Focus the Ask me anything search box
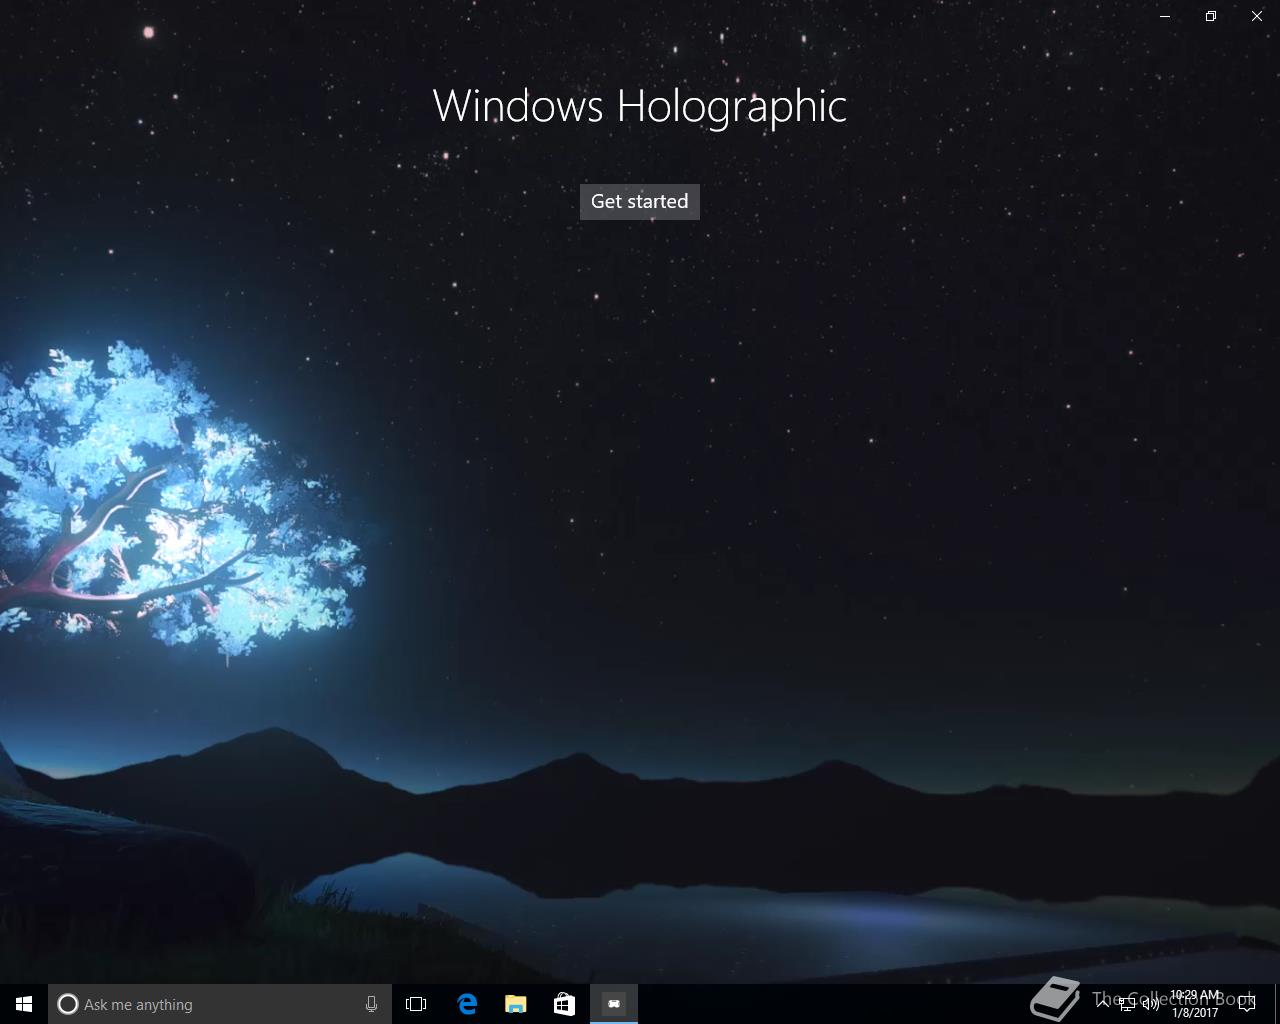 point(220,1004)
